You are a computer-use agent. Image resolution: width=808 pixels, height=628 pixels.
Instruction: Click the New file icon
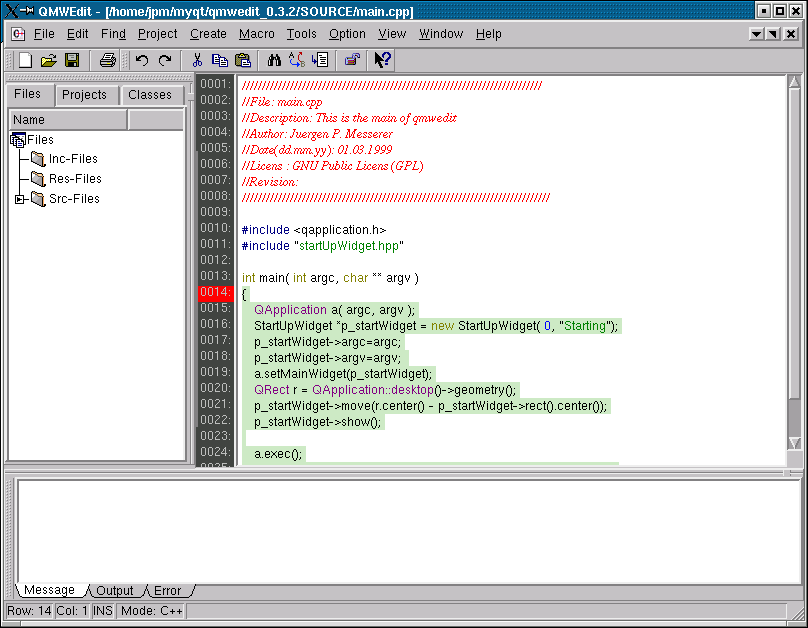coord(26,61)
